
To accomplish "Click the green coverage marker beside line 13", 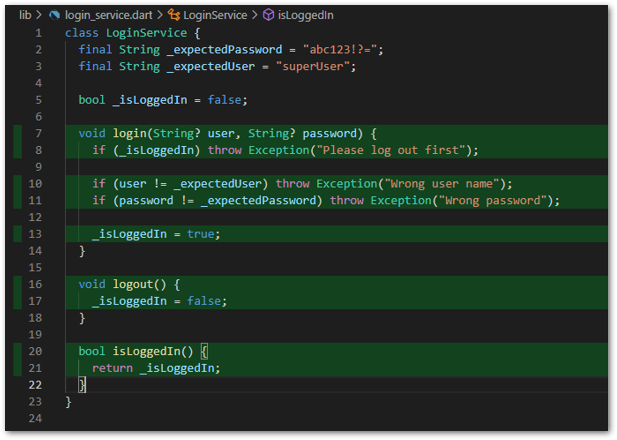I will click(17, 234).
